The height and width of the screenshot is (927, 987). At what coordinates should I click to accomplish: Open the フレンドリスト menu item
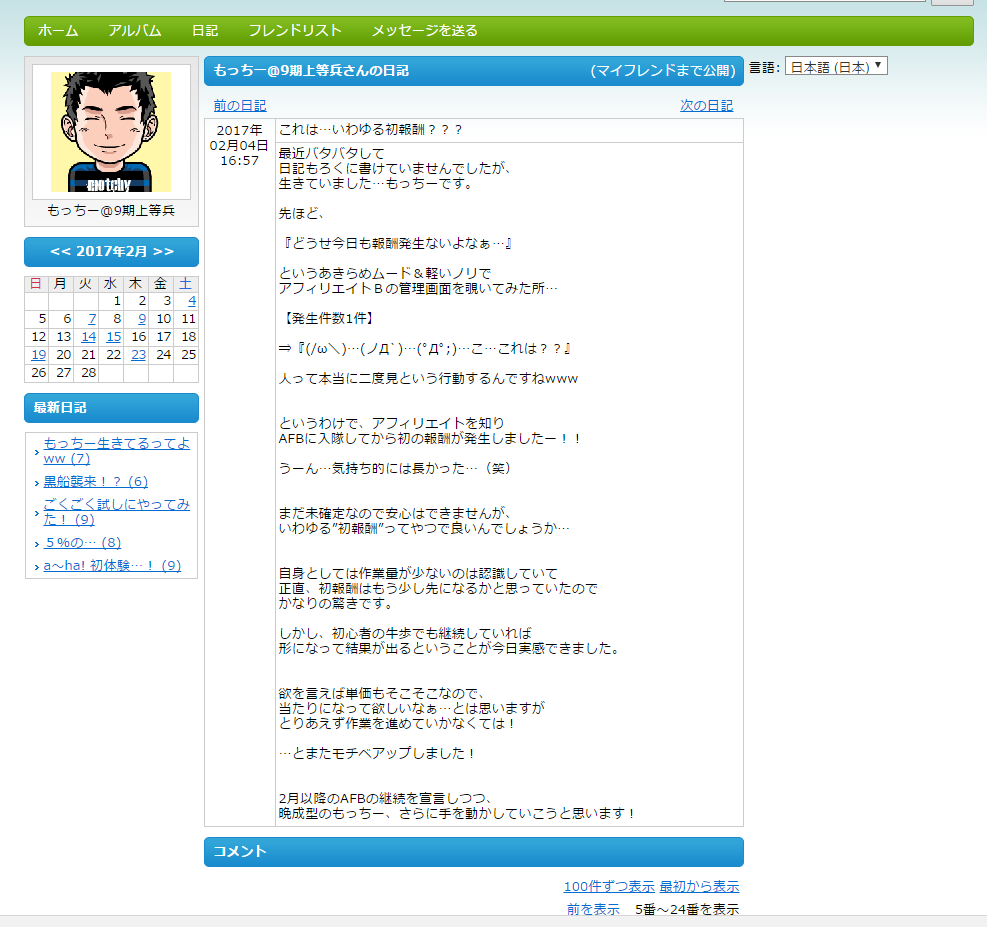[x=294, y=31]
